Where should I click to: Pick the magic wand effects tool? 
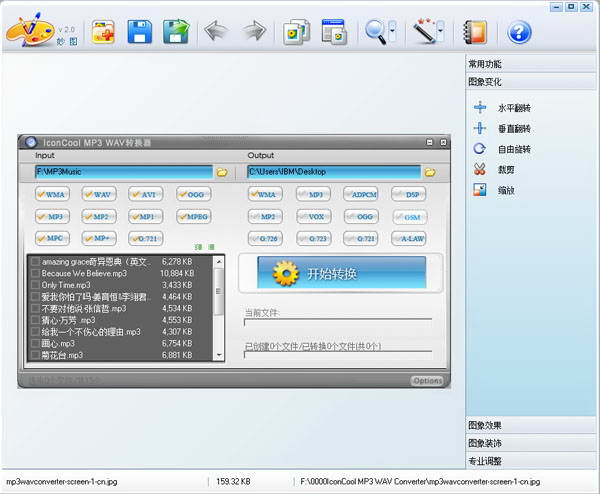point(425,31)
